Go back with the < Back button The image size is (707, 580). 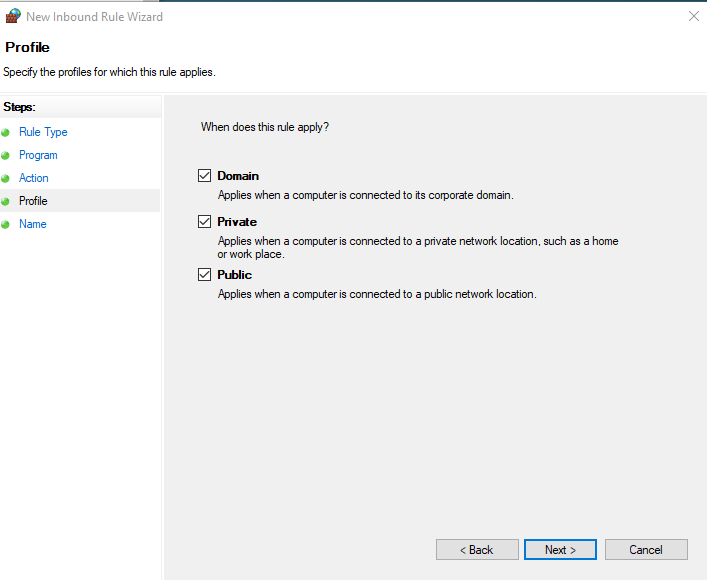[x=477, y=550]
